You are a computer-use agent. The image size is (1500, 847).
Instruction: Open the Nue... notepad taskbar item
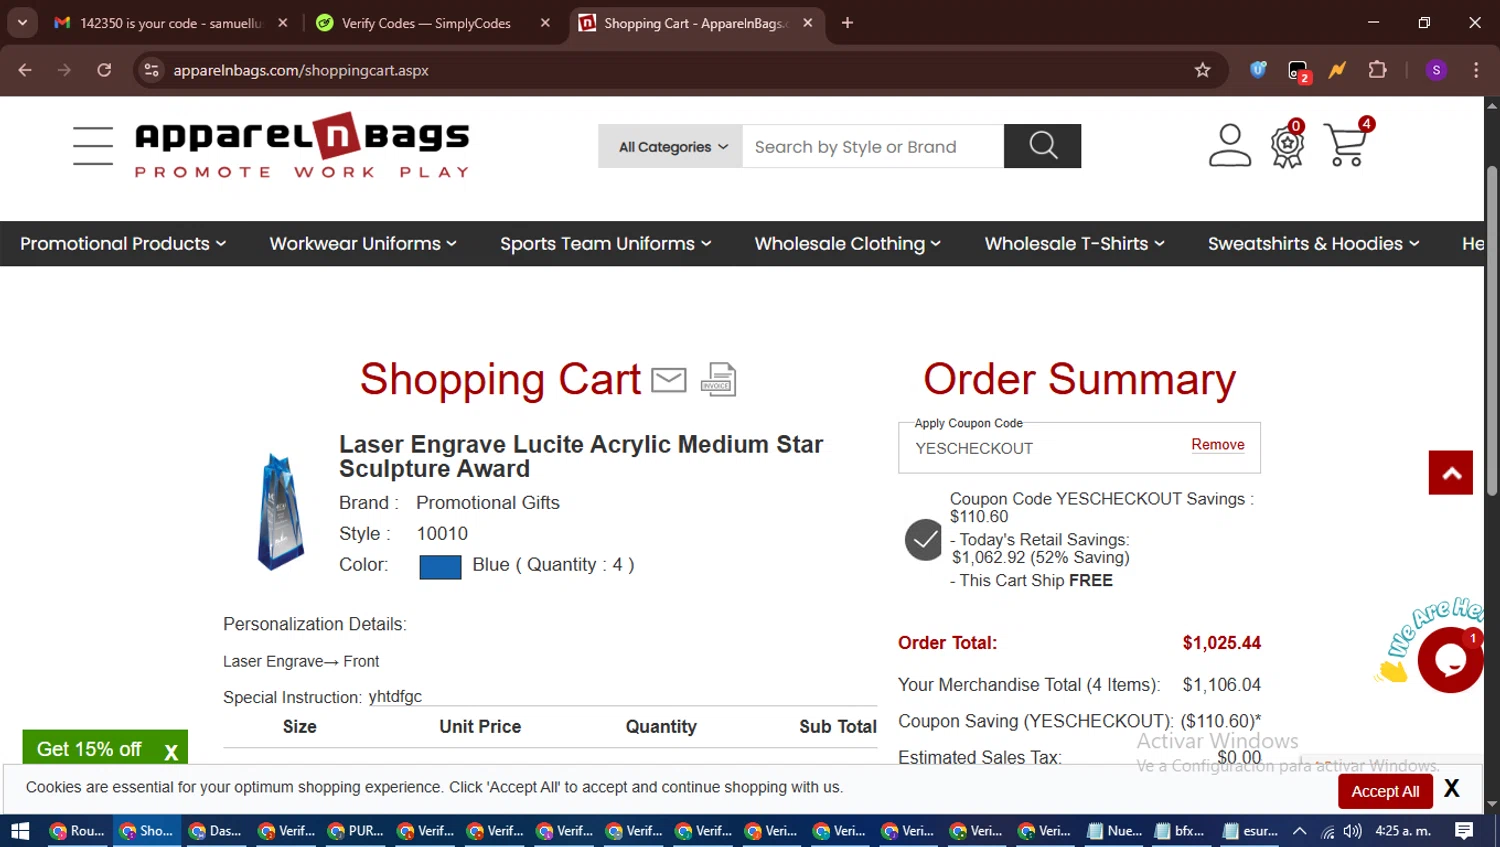(x=1115, y=831)
